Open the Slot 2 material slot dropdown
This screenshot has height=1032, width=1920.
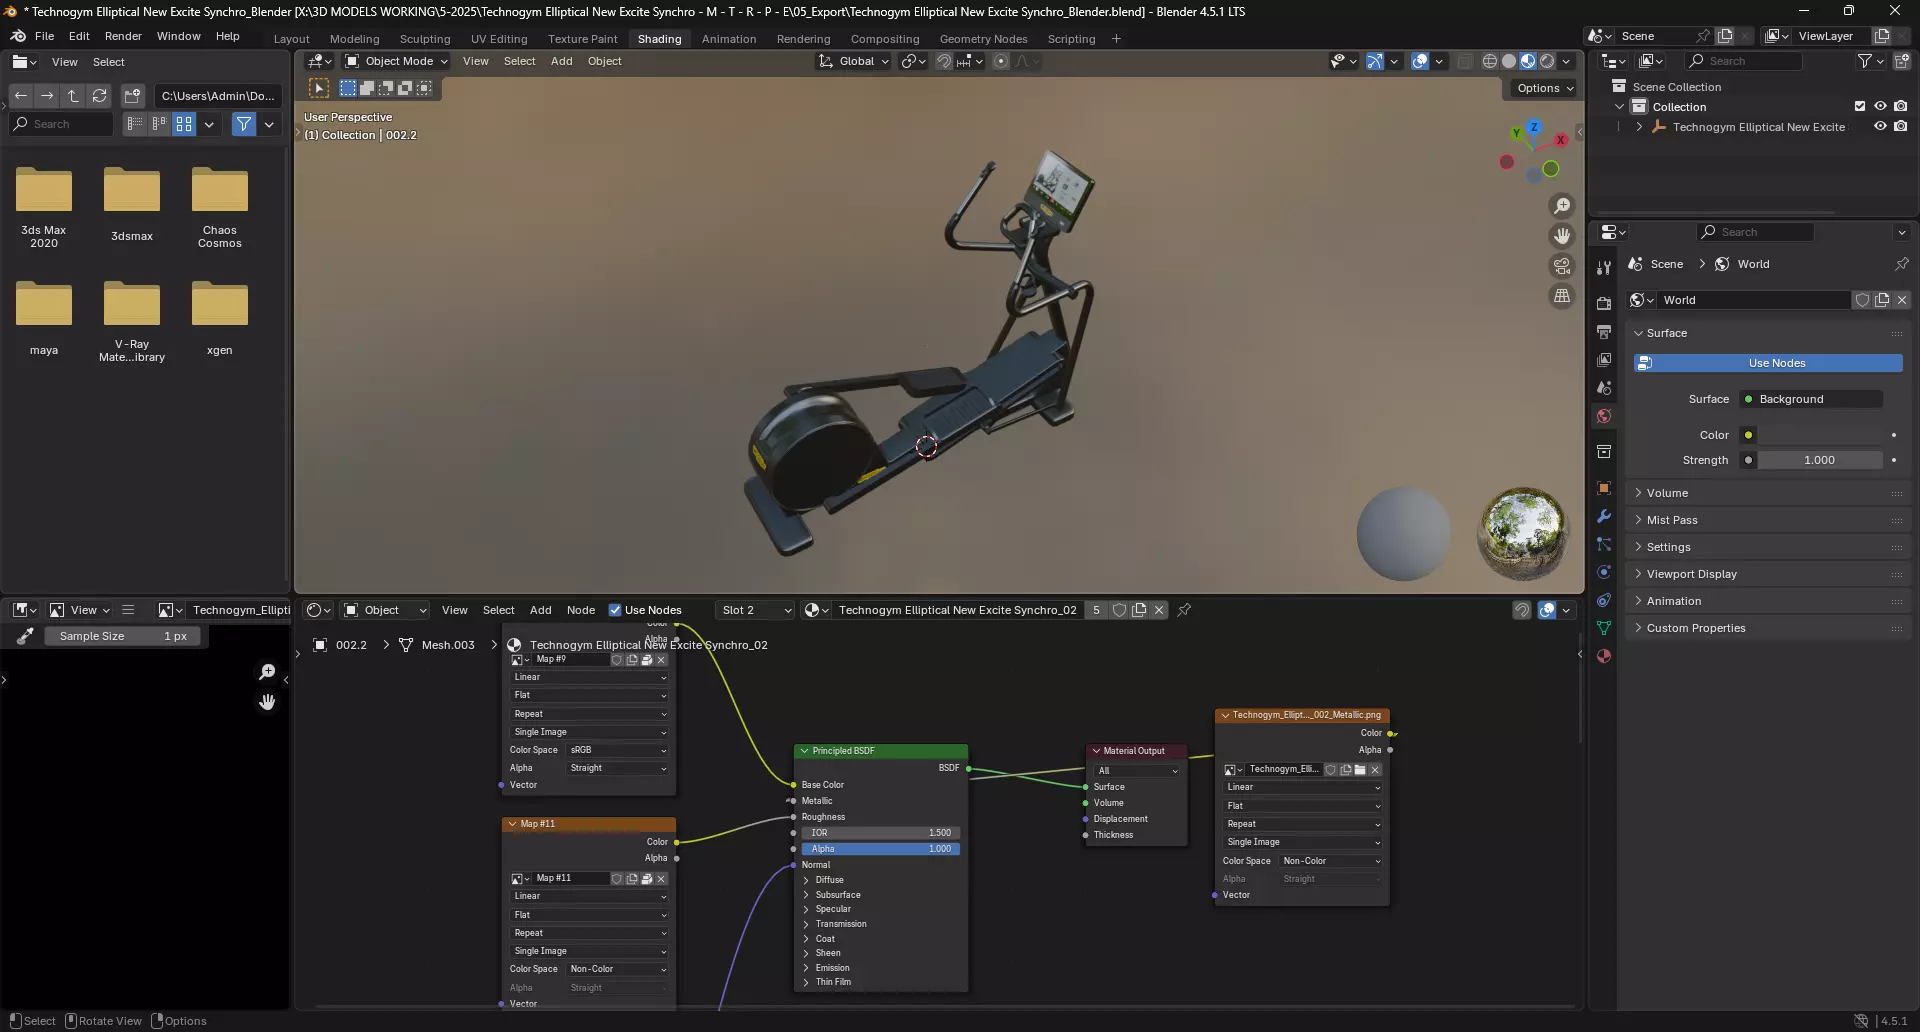click(756, 610)
